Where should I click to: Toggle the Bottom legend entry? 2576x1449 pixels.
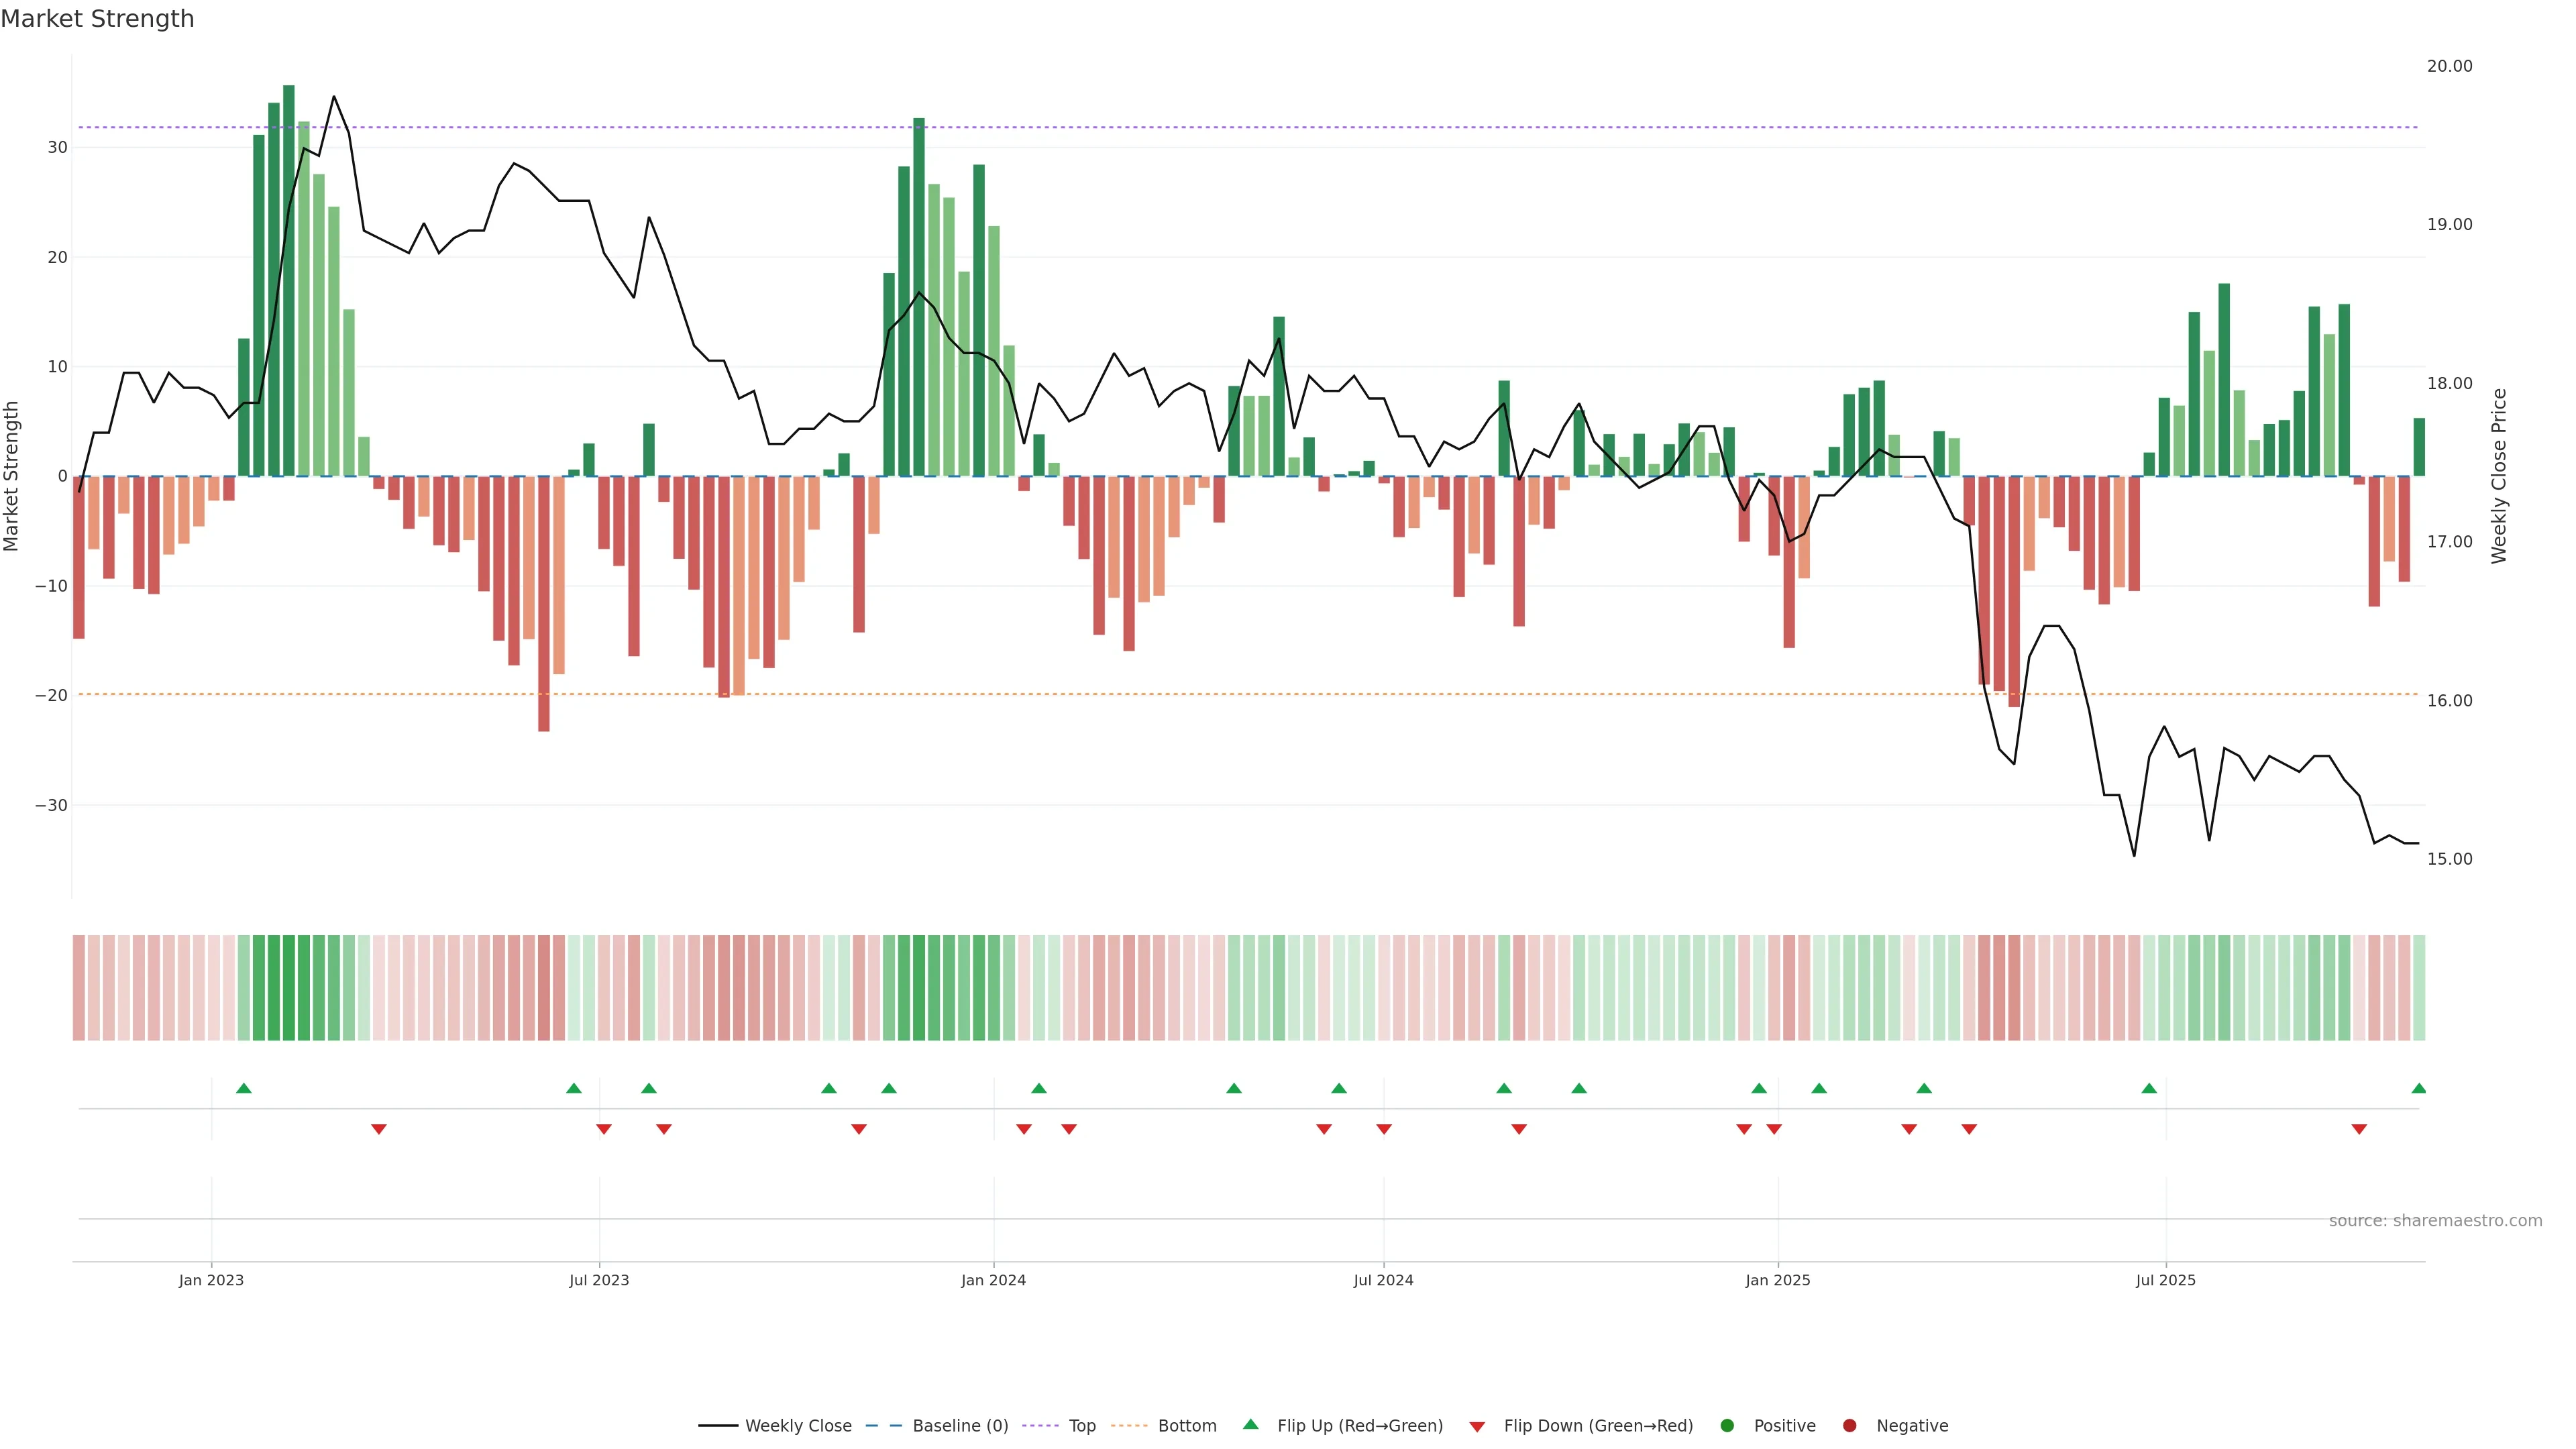(1187, 1426)
